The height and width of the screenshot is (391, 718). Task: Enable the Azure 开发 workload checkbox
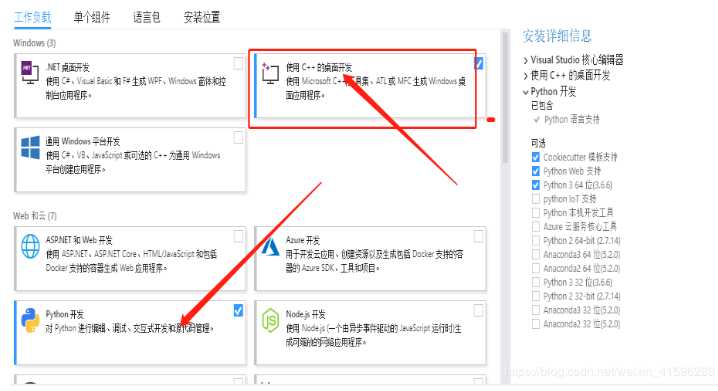479,236
